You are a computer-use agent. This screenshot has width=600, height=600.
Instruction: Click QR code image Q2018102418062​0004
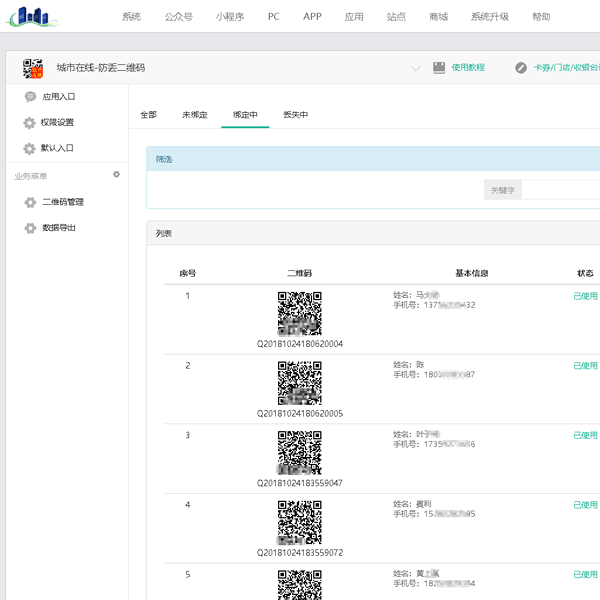tap(300, 314)
